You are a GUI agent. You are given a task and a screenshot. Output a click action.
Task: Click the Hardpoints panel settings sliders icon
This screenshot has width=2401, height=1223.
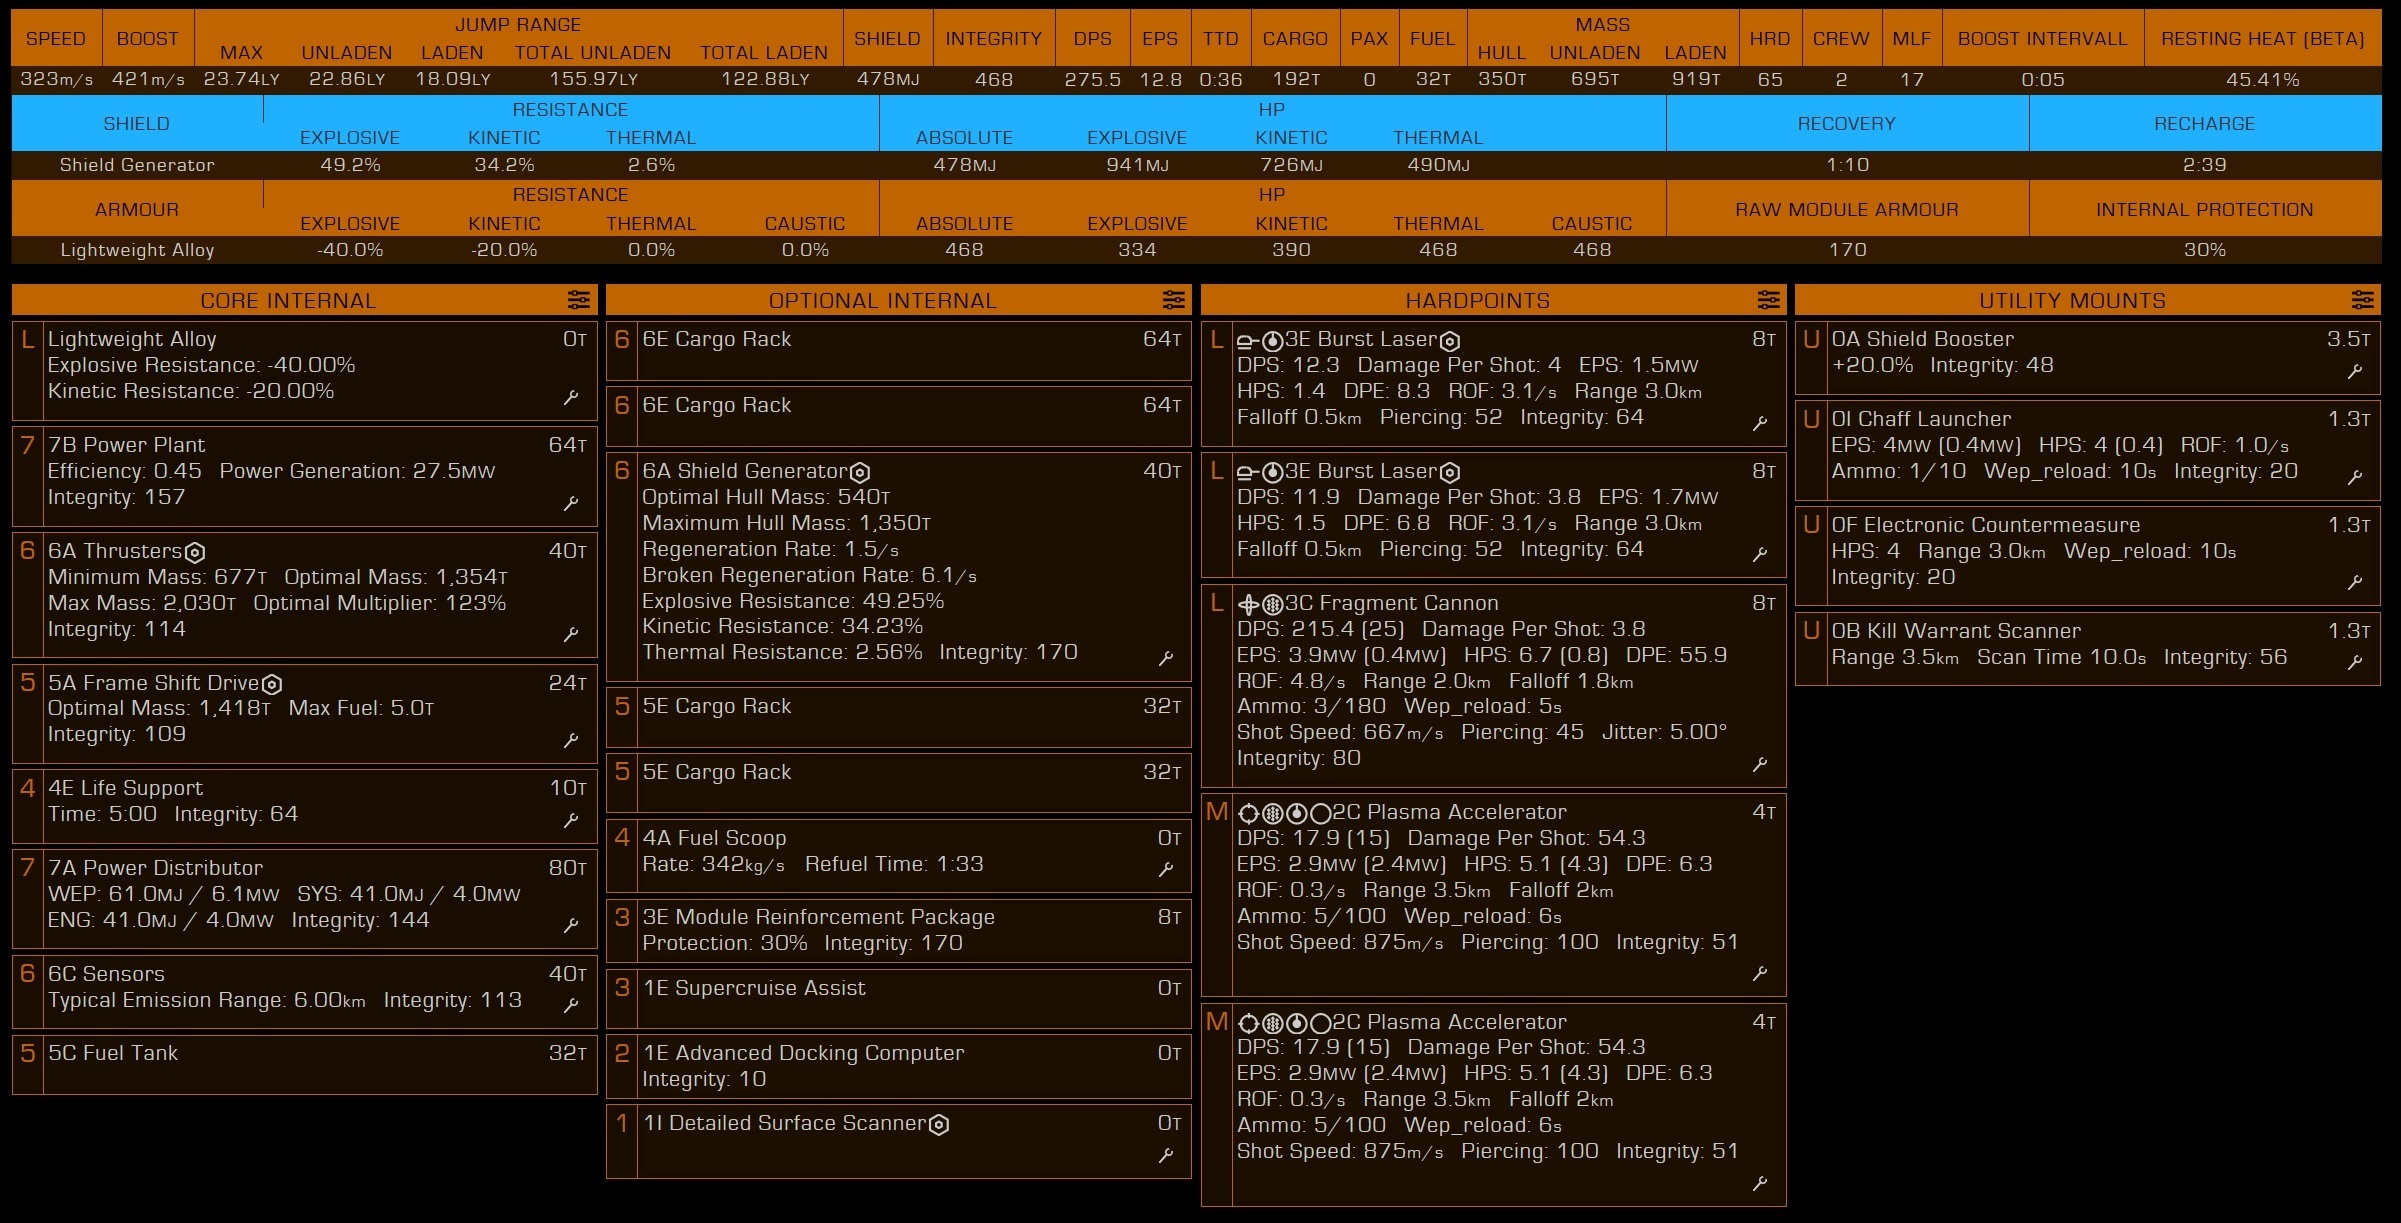[1768, 300]
